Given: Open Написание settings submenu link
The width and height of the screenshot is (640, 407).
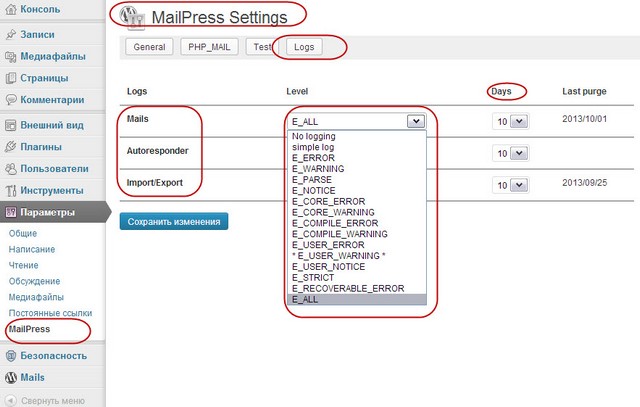Looking at the screenshot, I should click(32, 249).
